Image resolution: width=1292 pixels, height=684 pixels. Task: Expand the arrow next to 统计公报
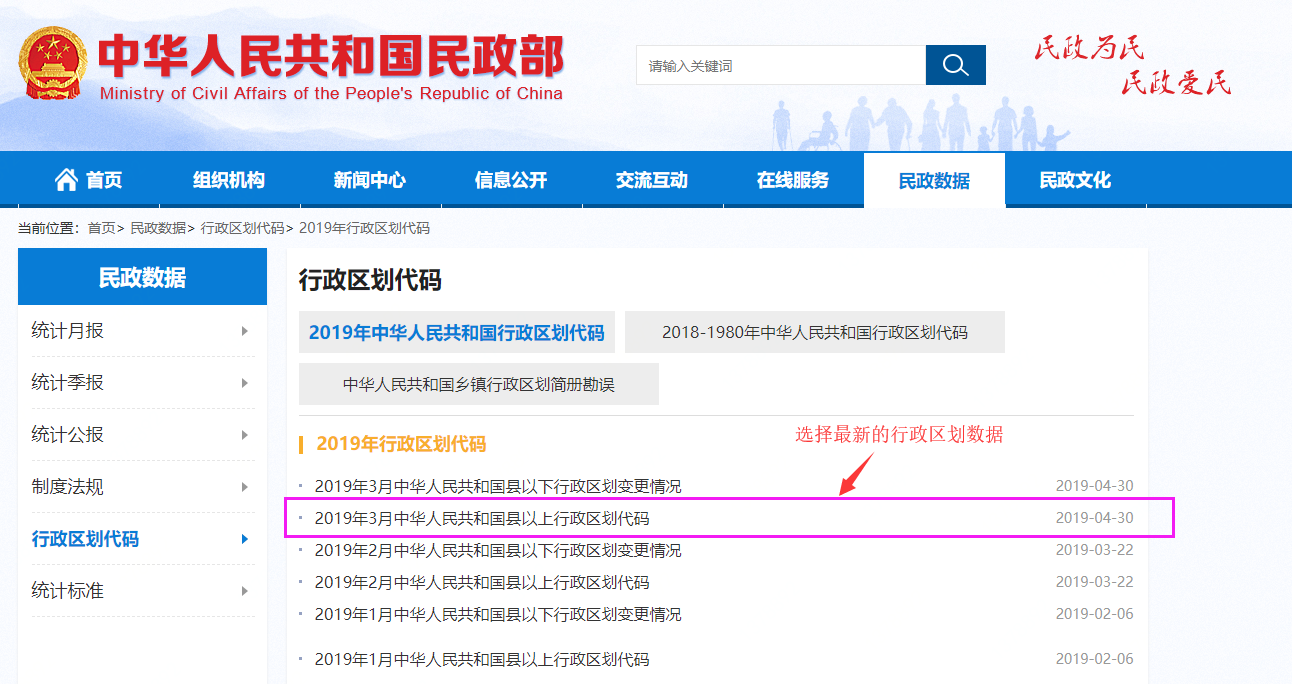coord(245,435)
